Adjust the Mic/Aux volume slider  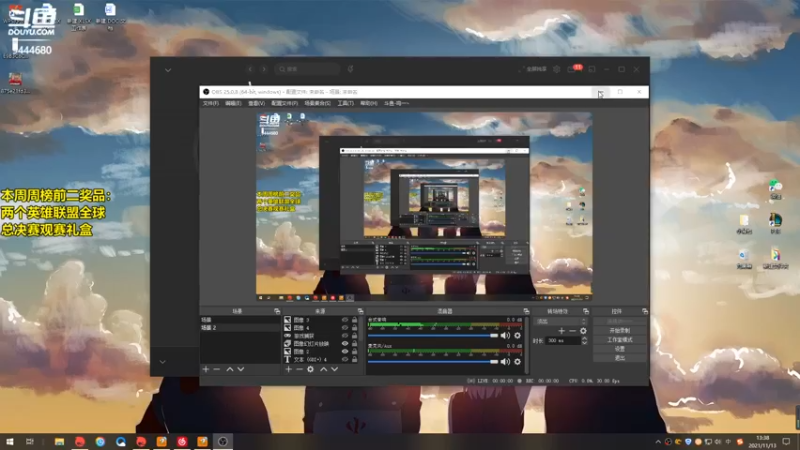click(x=433, y=361)
